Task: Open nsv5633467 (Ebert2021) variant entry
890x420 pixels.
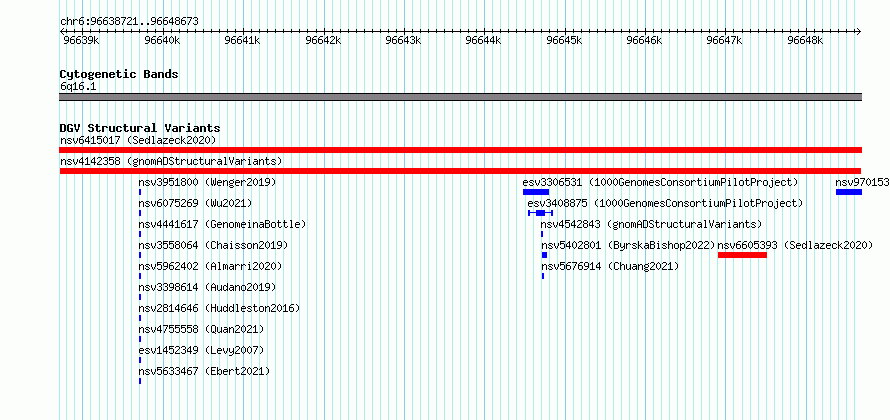Action: tap(204, 371)
